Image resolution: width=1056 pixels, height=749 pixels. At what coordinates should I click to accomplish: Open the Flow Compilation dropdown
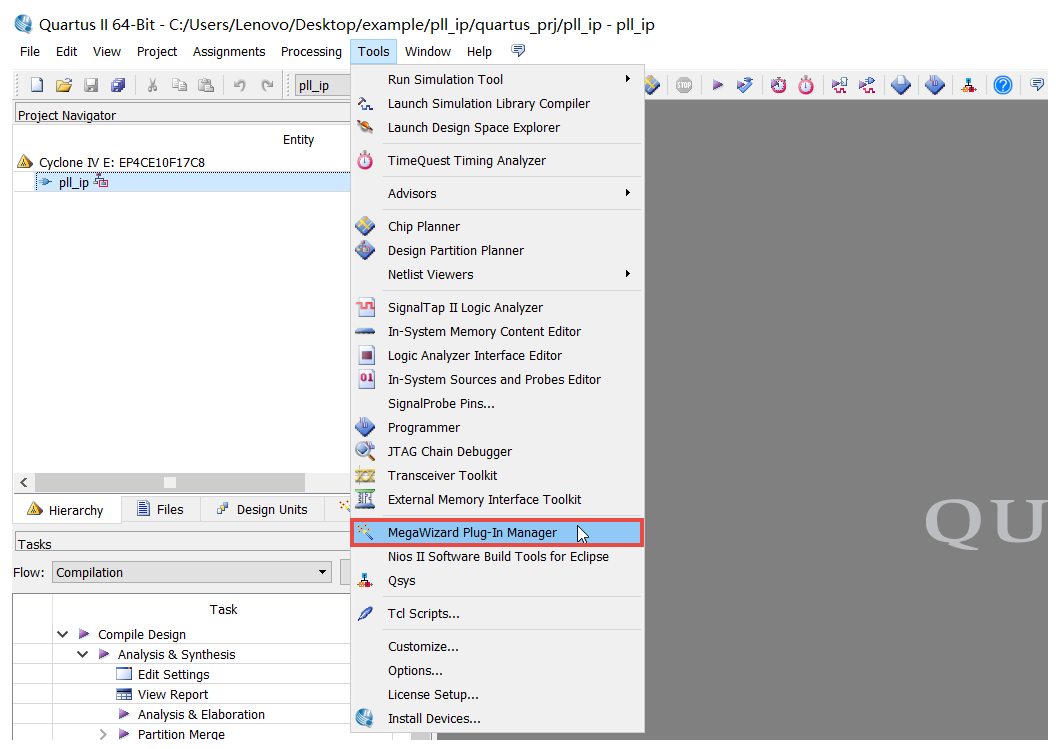192,573
